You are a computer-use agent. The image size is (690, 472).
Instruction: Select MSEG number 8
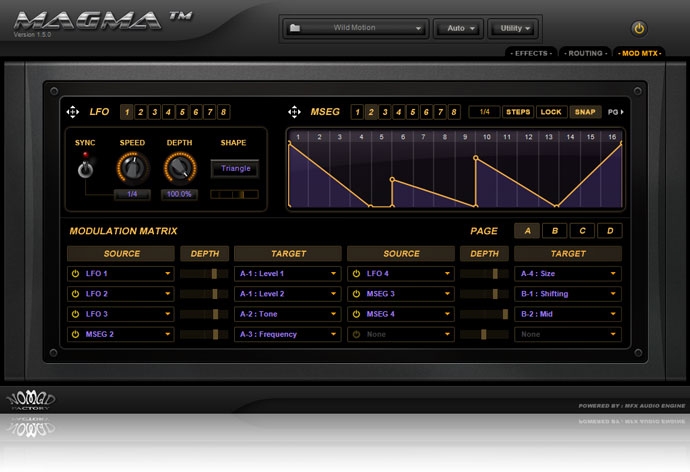click(454, 112)
